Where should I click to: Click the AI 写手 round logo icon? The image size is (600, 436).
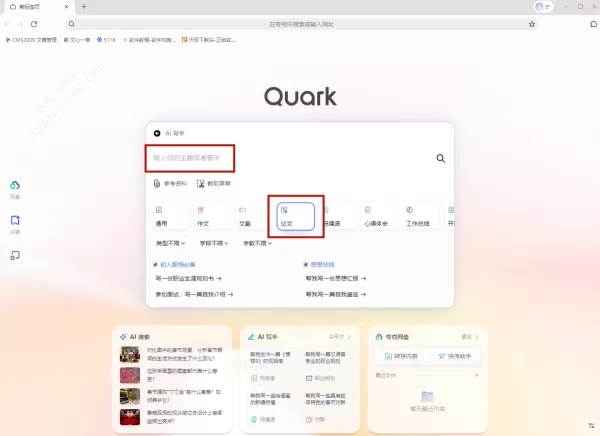[157, 133]
